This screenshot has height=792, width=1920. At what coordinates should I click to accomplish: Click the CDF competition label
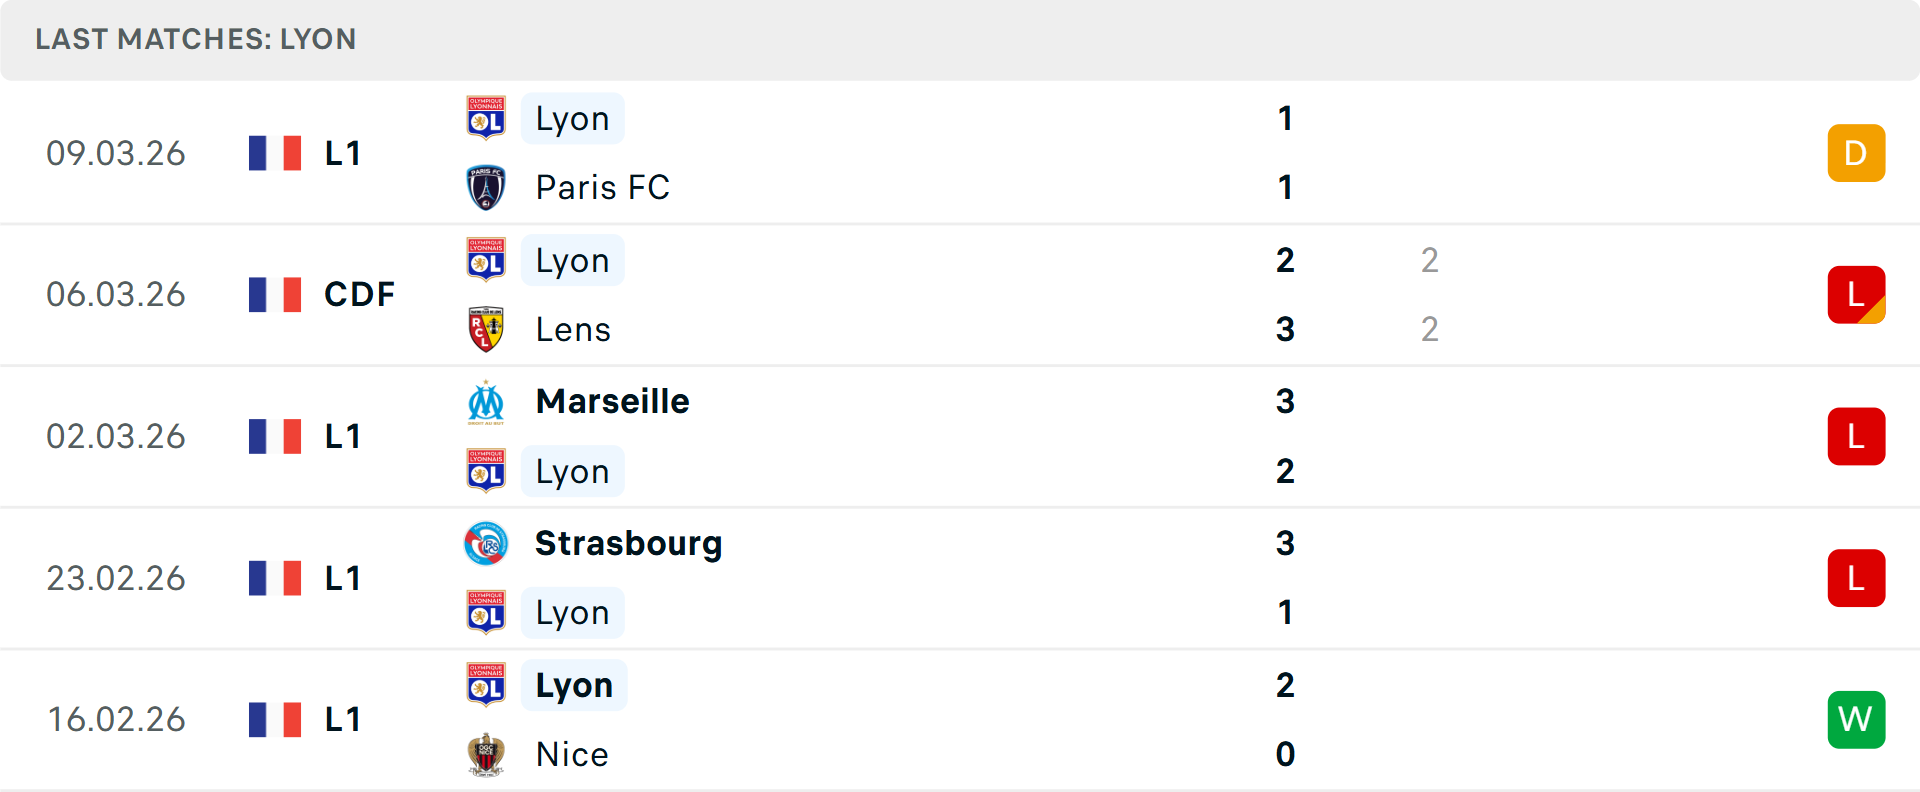[x=359, y=295]
